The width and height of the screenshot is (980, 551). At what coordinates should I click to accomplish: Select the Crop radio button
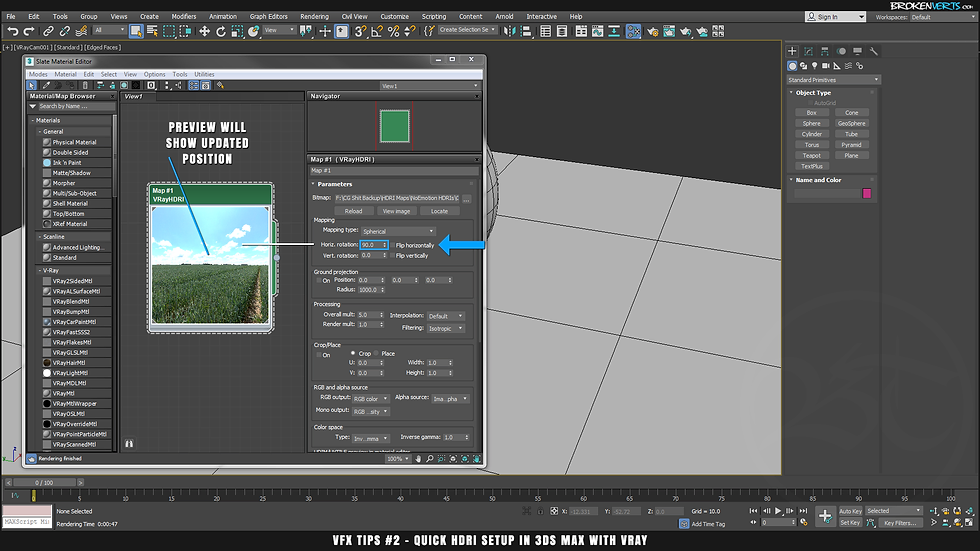(353, 353)
